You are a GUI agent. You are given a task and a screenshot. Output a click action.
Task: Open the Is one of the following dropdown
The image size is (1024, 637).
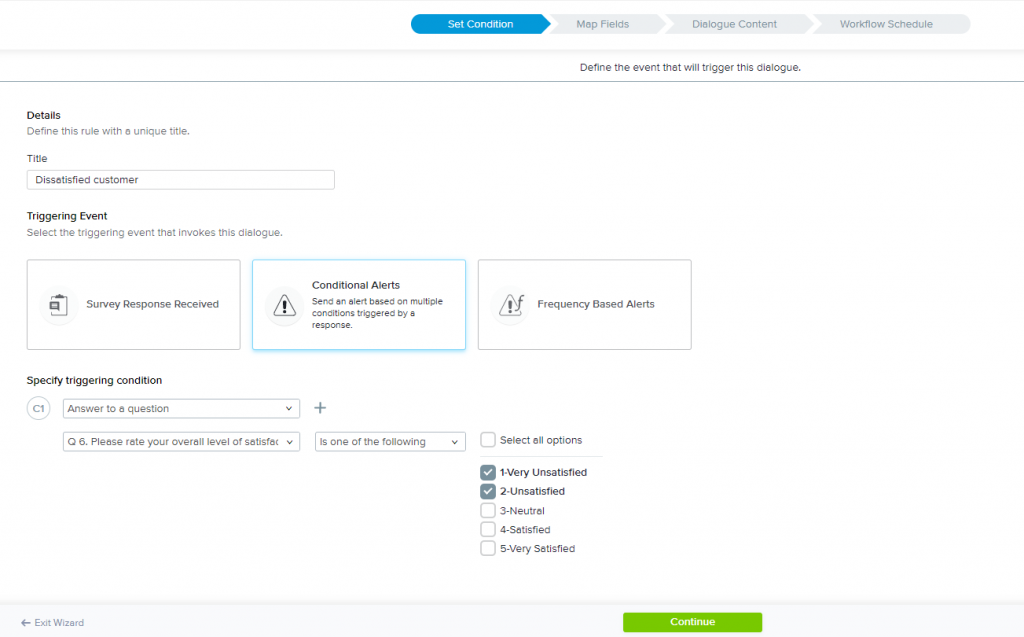390,441
